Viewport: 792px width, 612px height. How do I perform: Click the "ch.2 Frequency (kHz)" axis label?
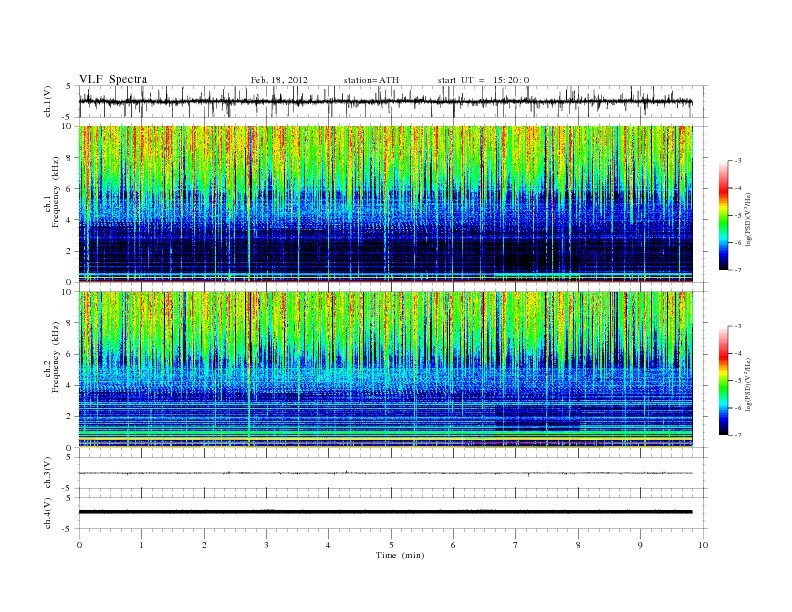tap(52, 357)
